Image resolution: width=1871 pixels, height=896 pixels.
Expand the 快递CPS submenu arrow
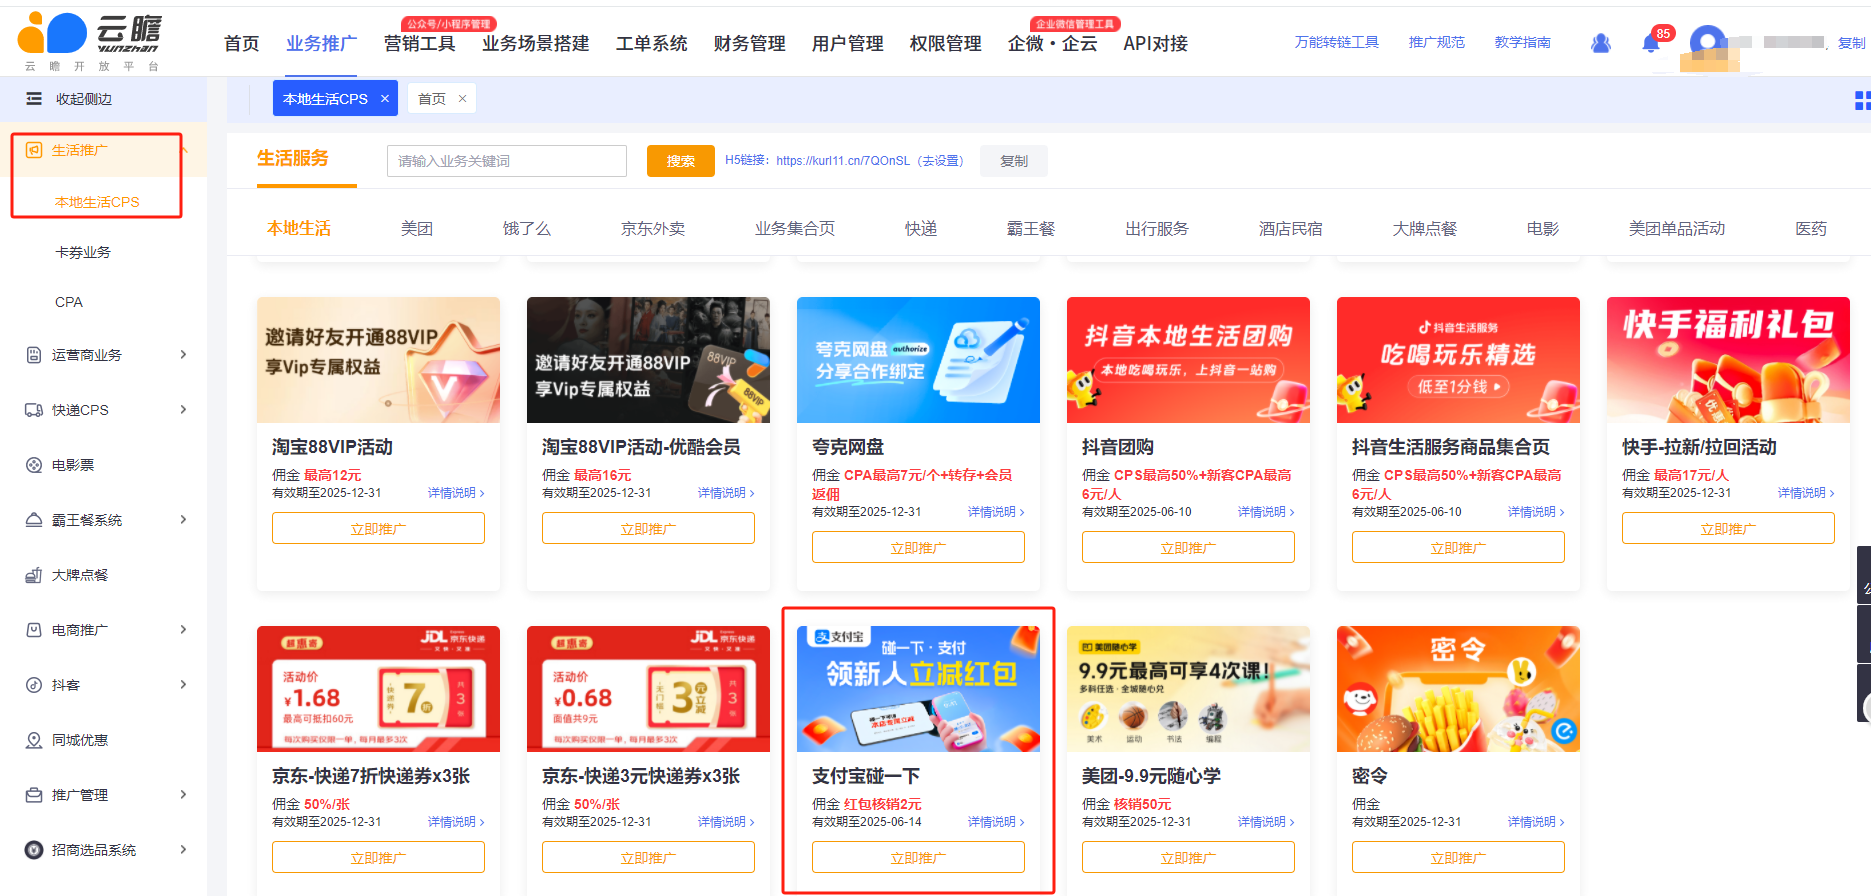coord(183,410)
